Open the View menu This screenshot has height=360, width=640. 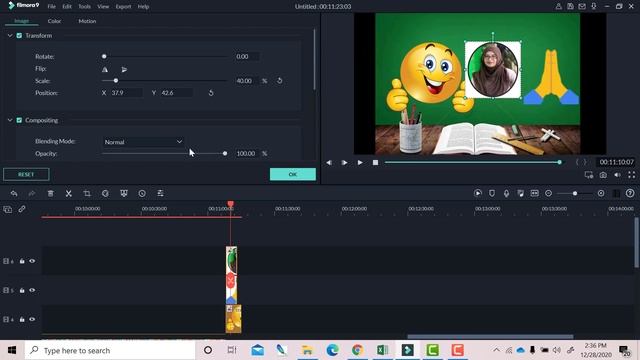click(x=103, y=7)
